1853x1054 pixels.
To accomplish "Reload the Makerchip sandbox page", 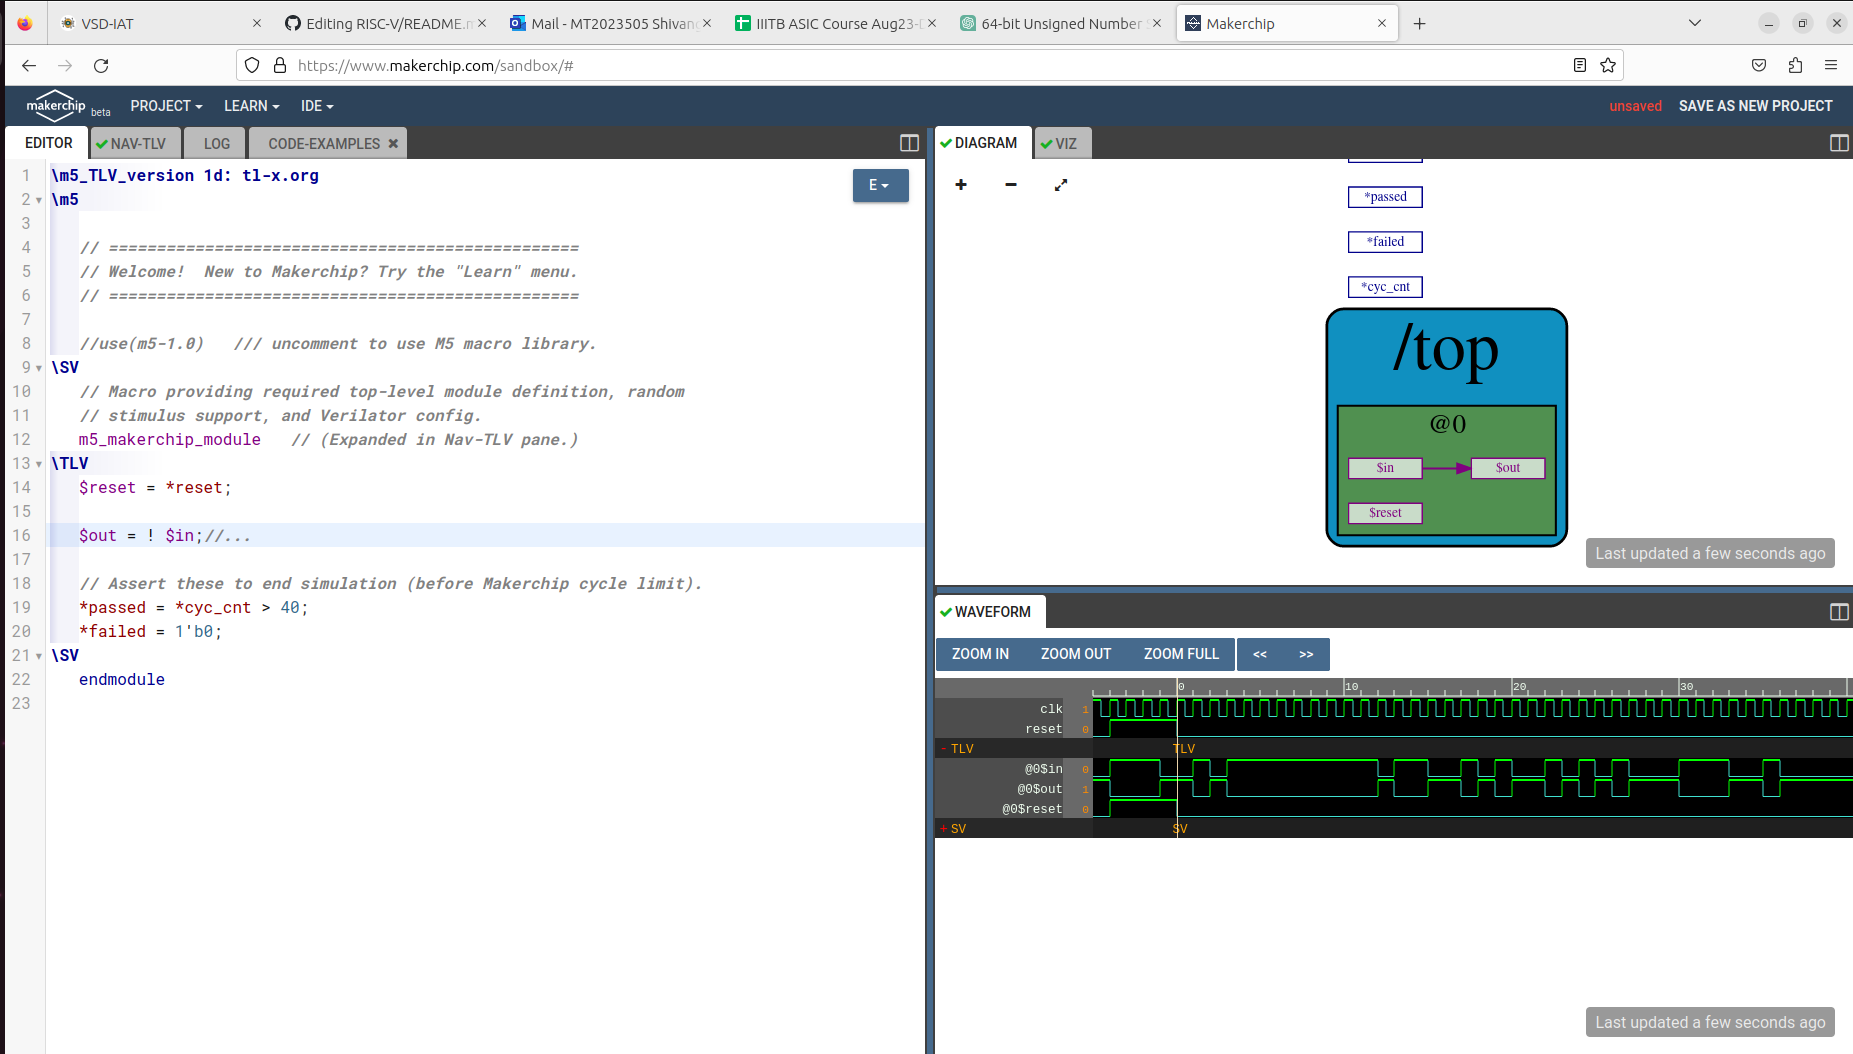I will click(101, 65).
